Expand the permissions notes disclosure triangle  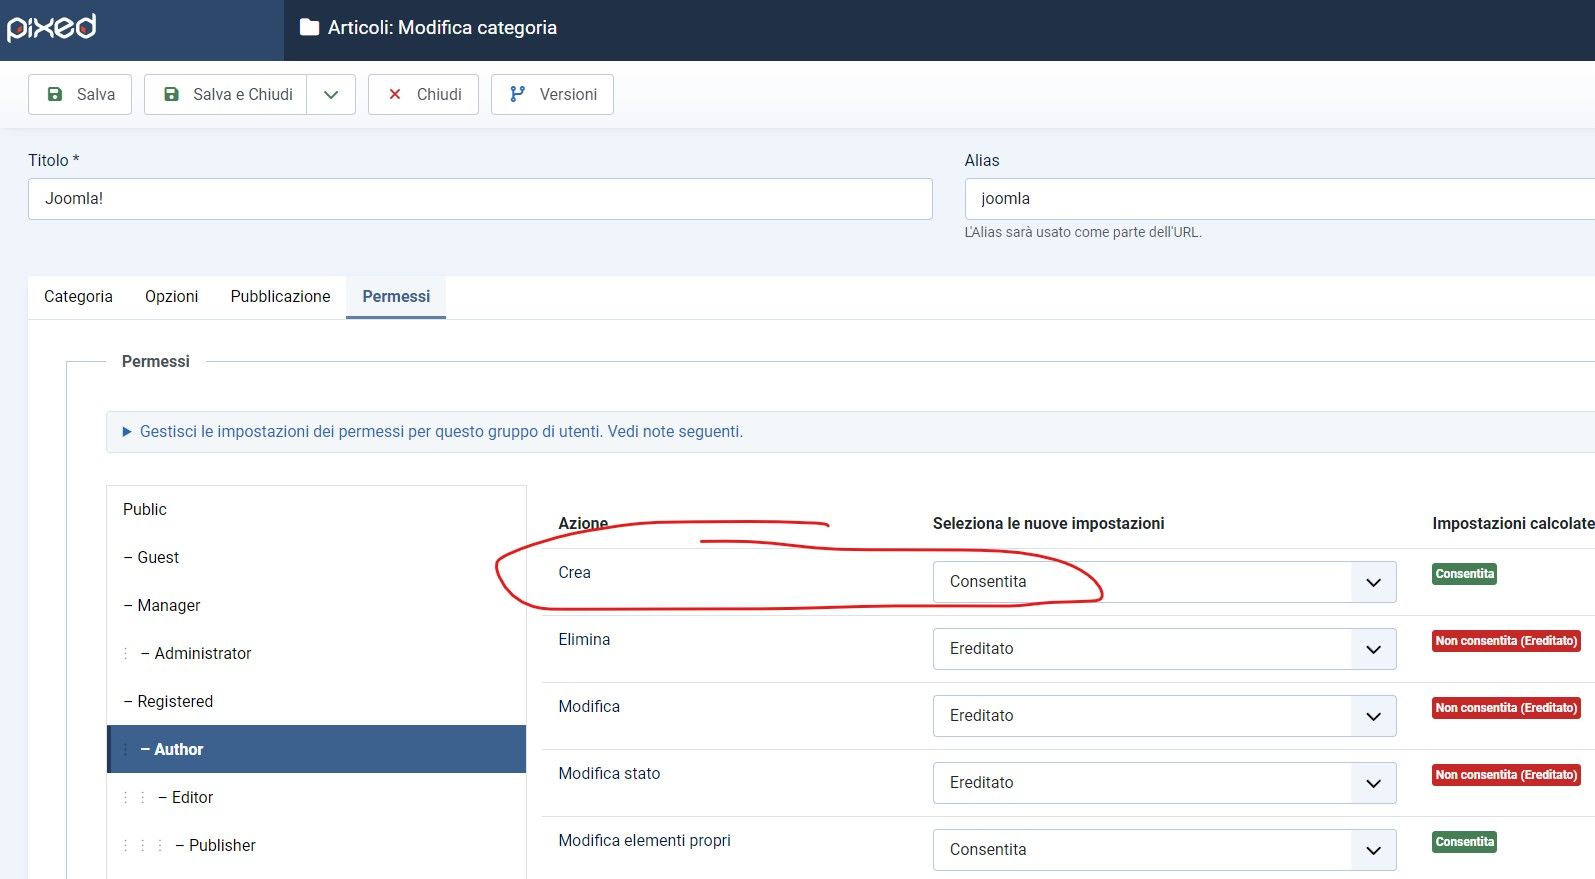(x=127, y=432)
